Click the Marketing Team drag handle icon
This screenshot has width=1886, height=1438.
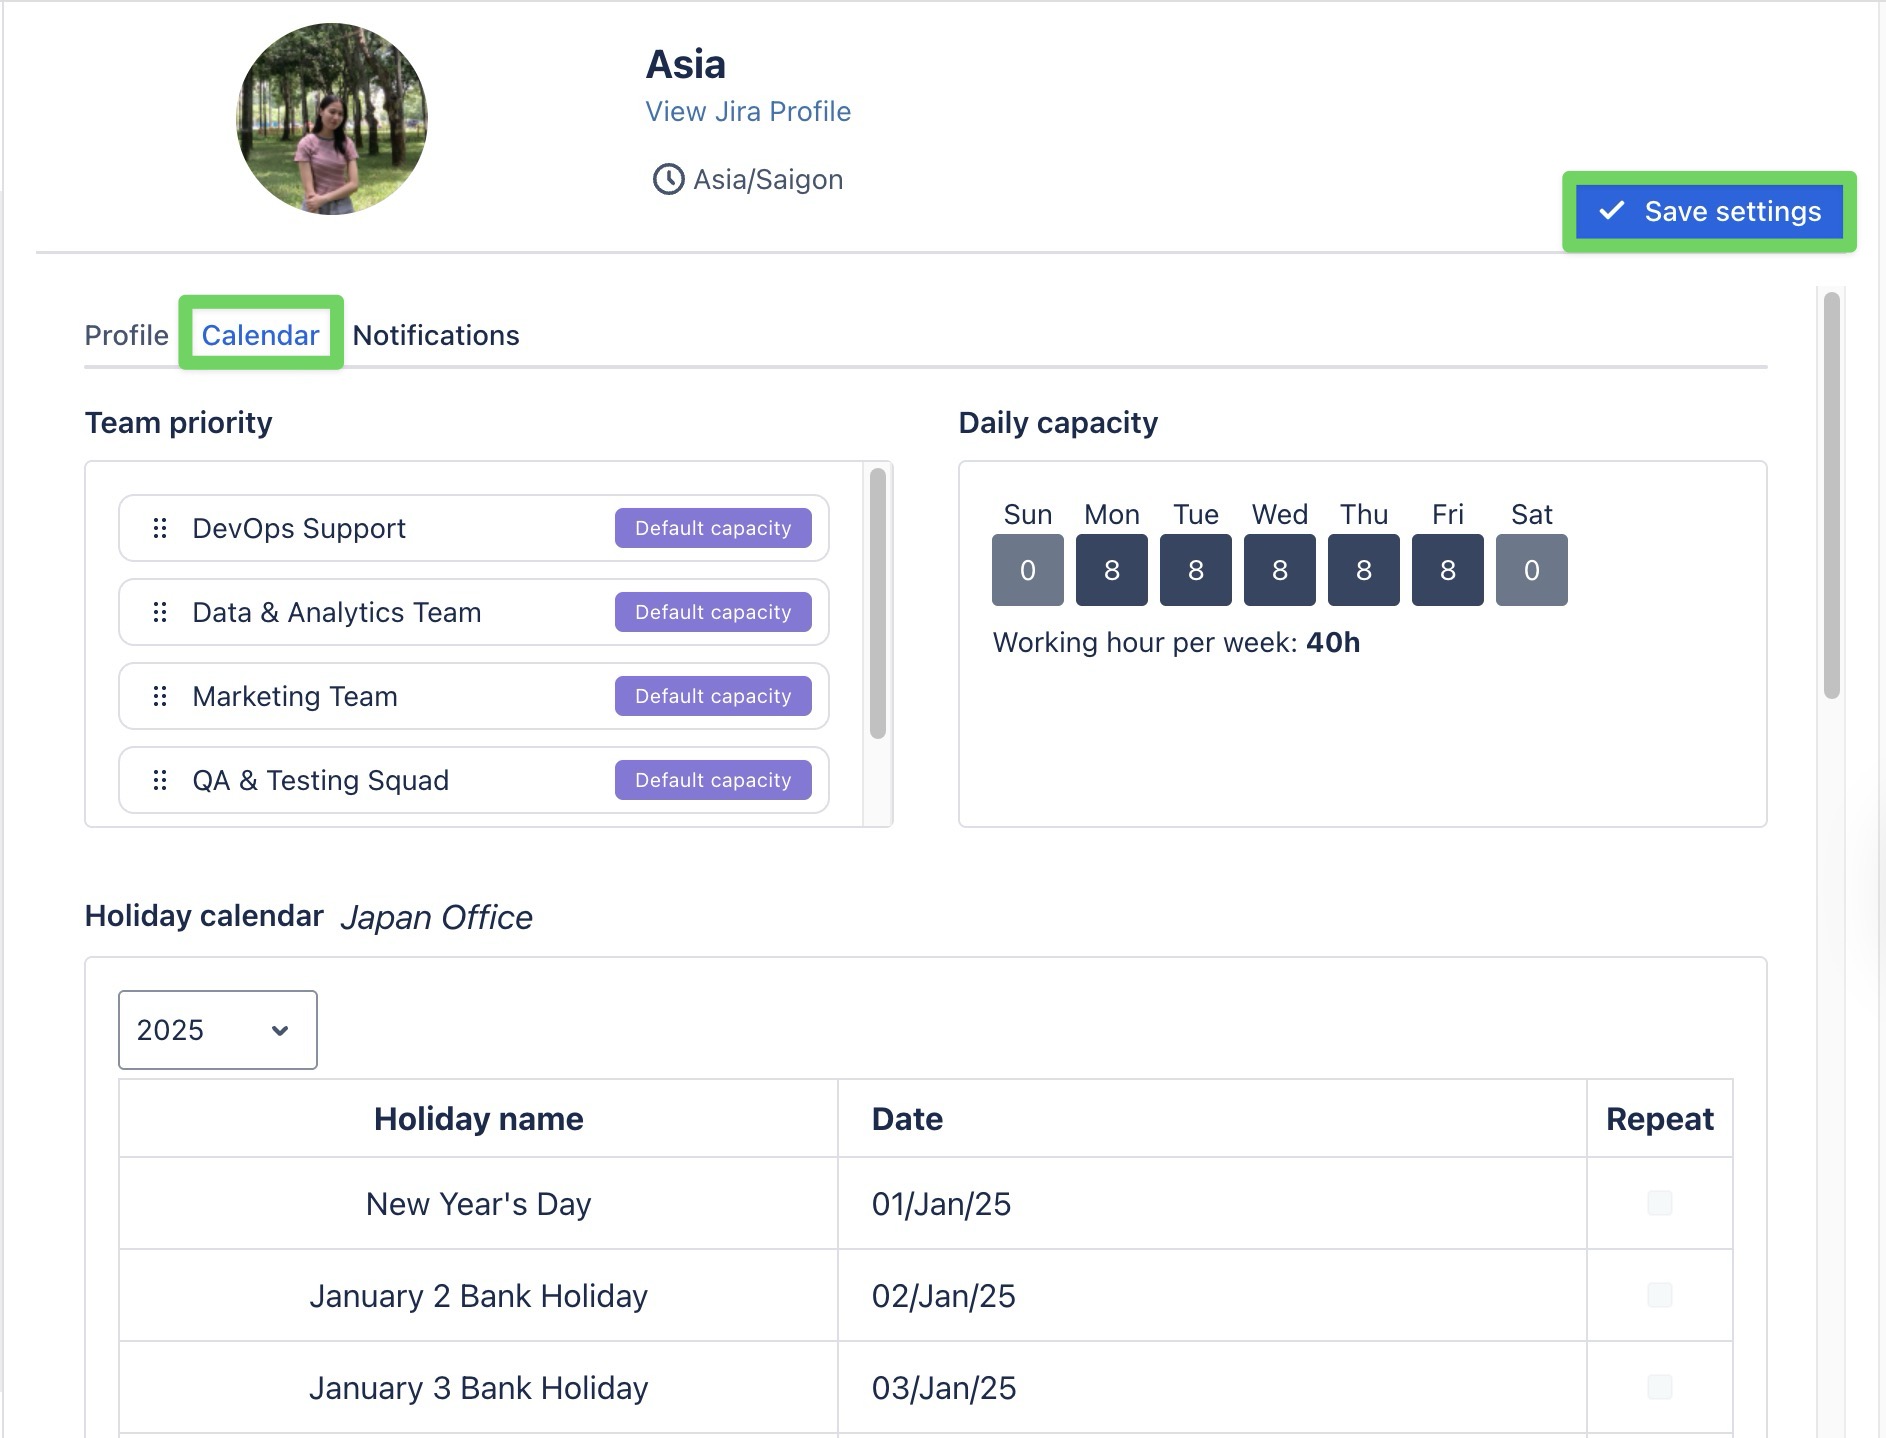click(159, 696)
